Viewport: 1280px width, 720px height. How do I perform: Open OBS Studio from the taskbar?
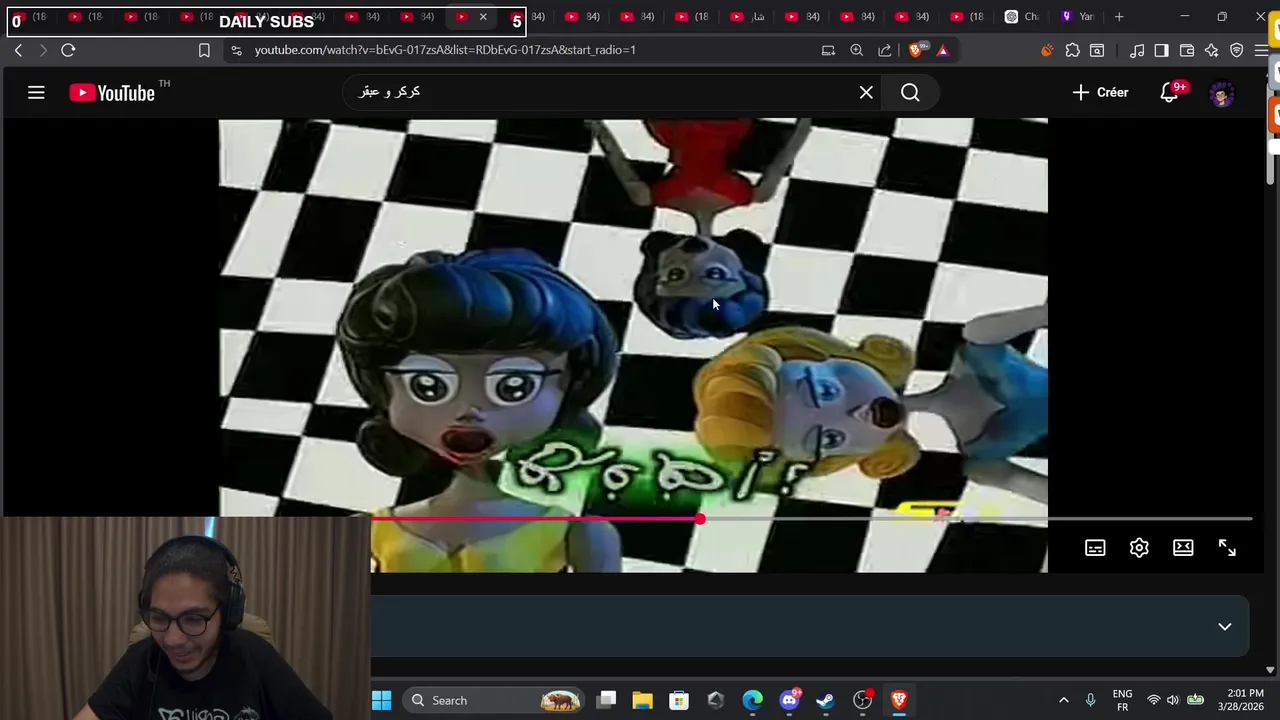[862, 700]
